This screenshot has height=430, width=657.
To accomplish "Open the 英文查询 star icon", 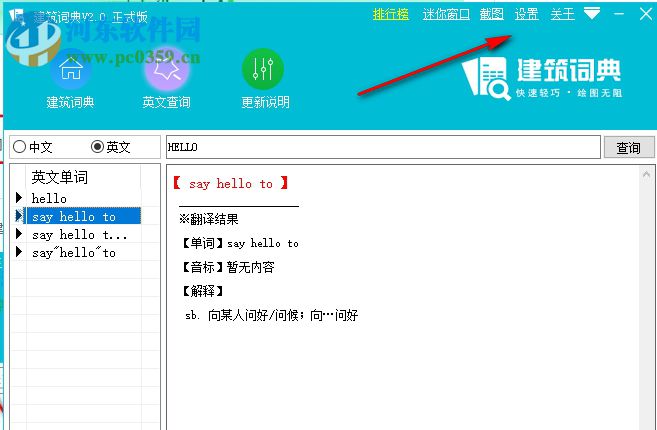I will pos(167,69).
